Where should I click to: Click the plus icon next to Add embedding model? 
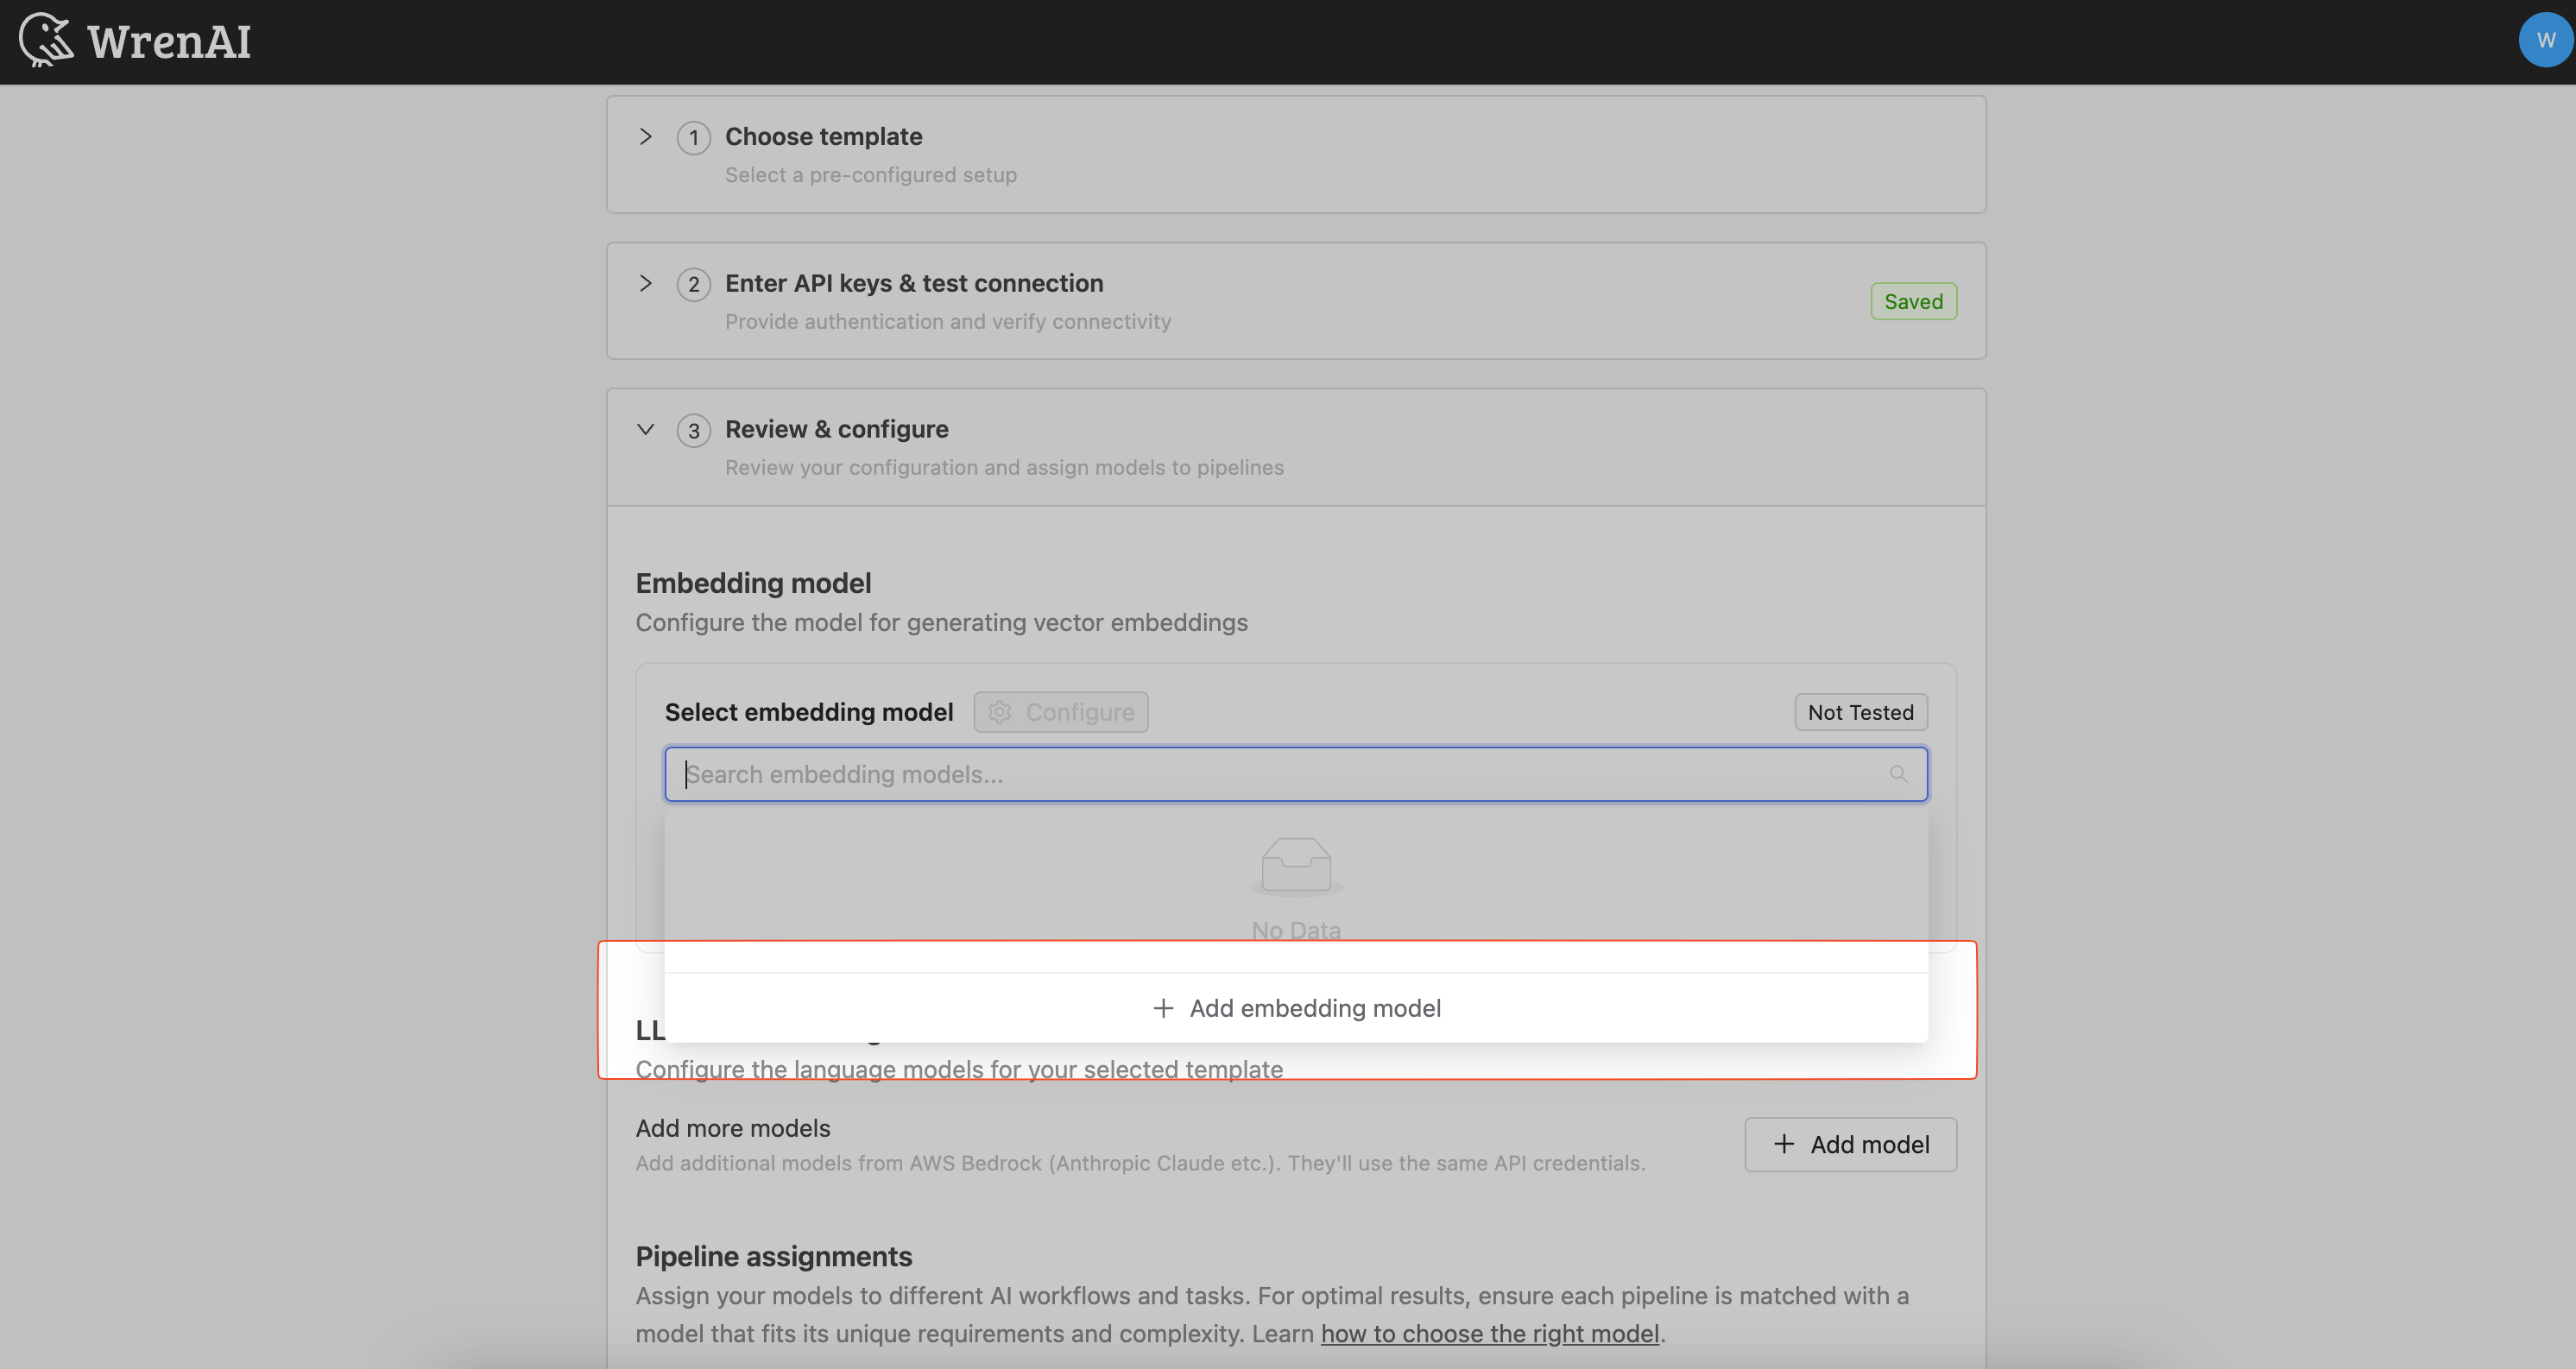click(1163, 1008)
